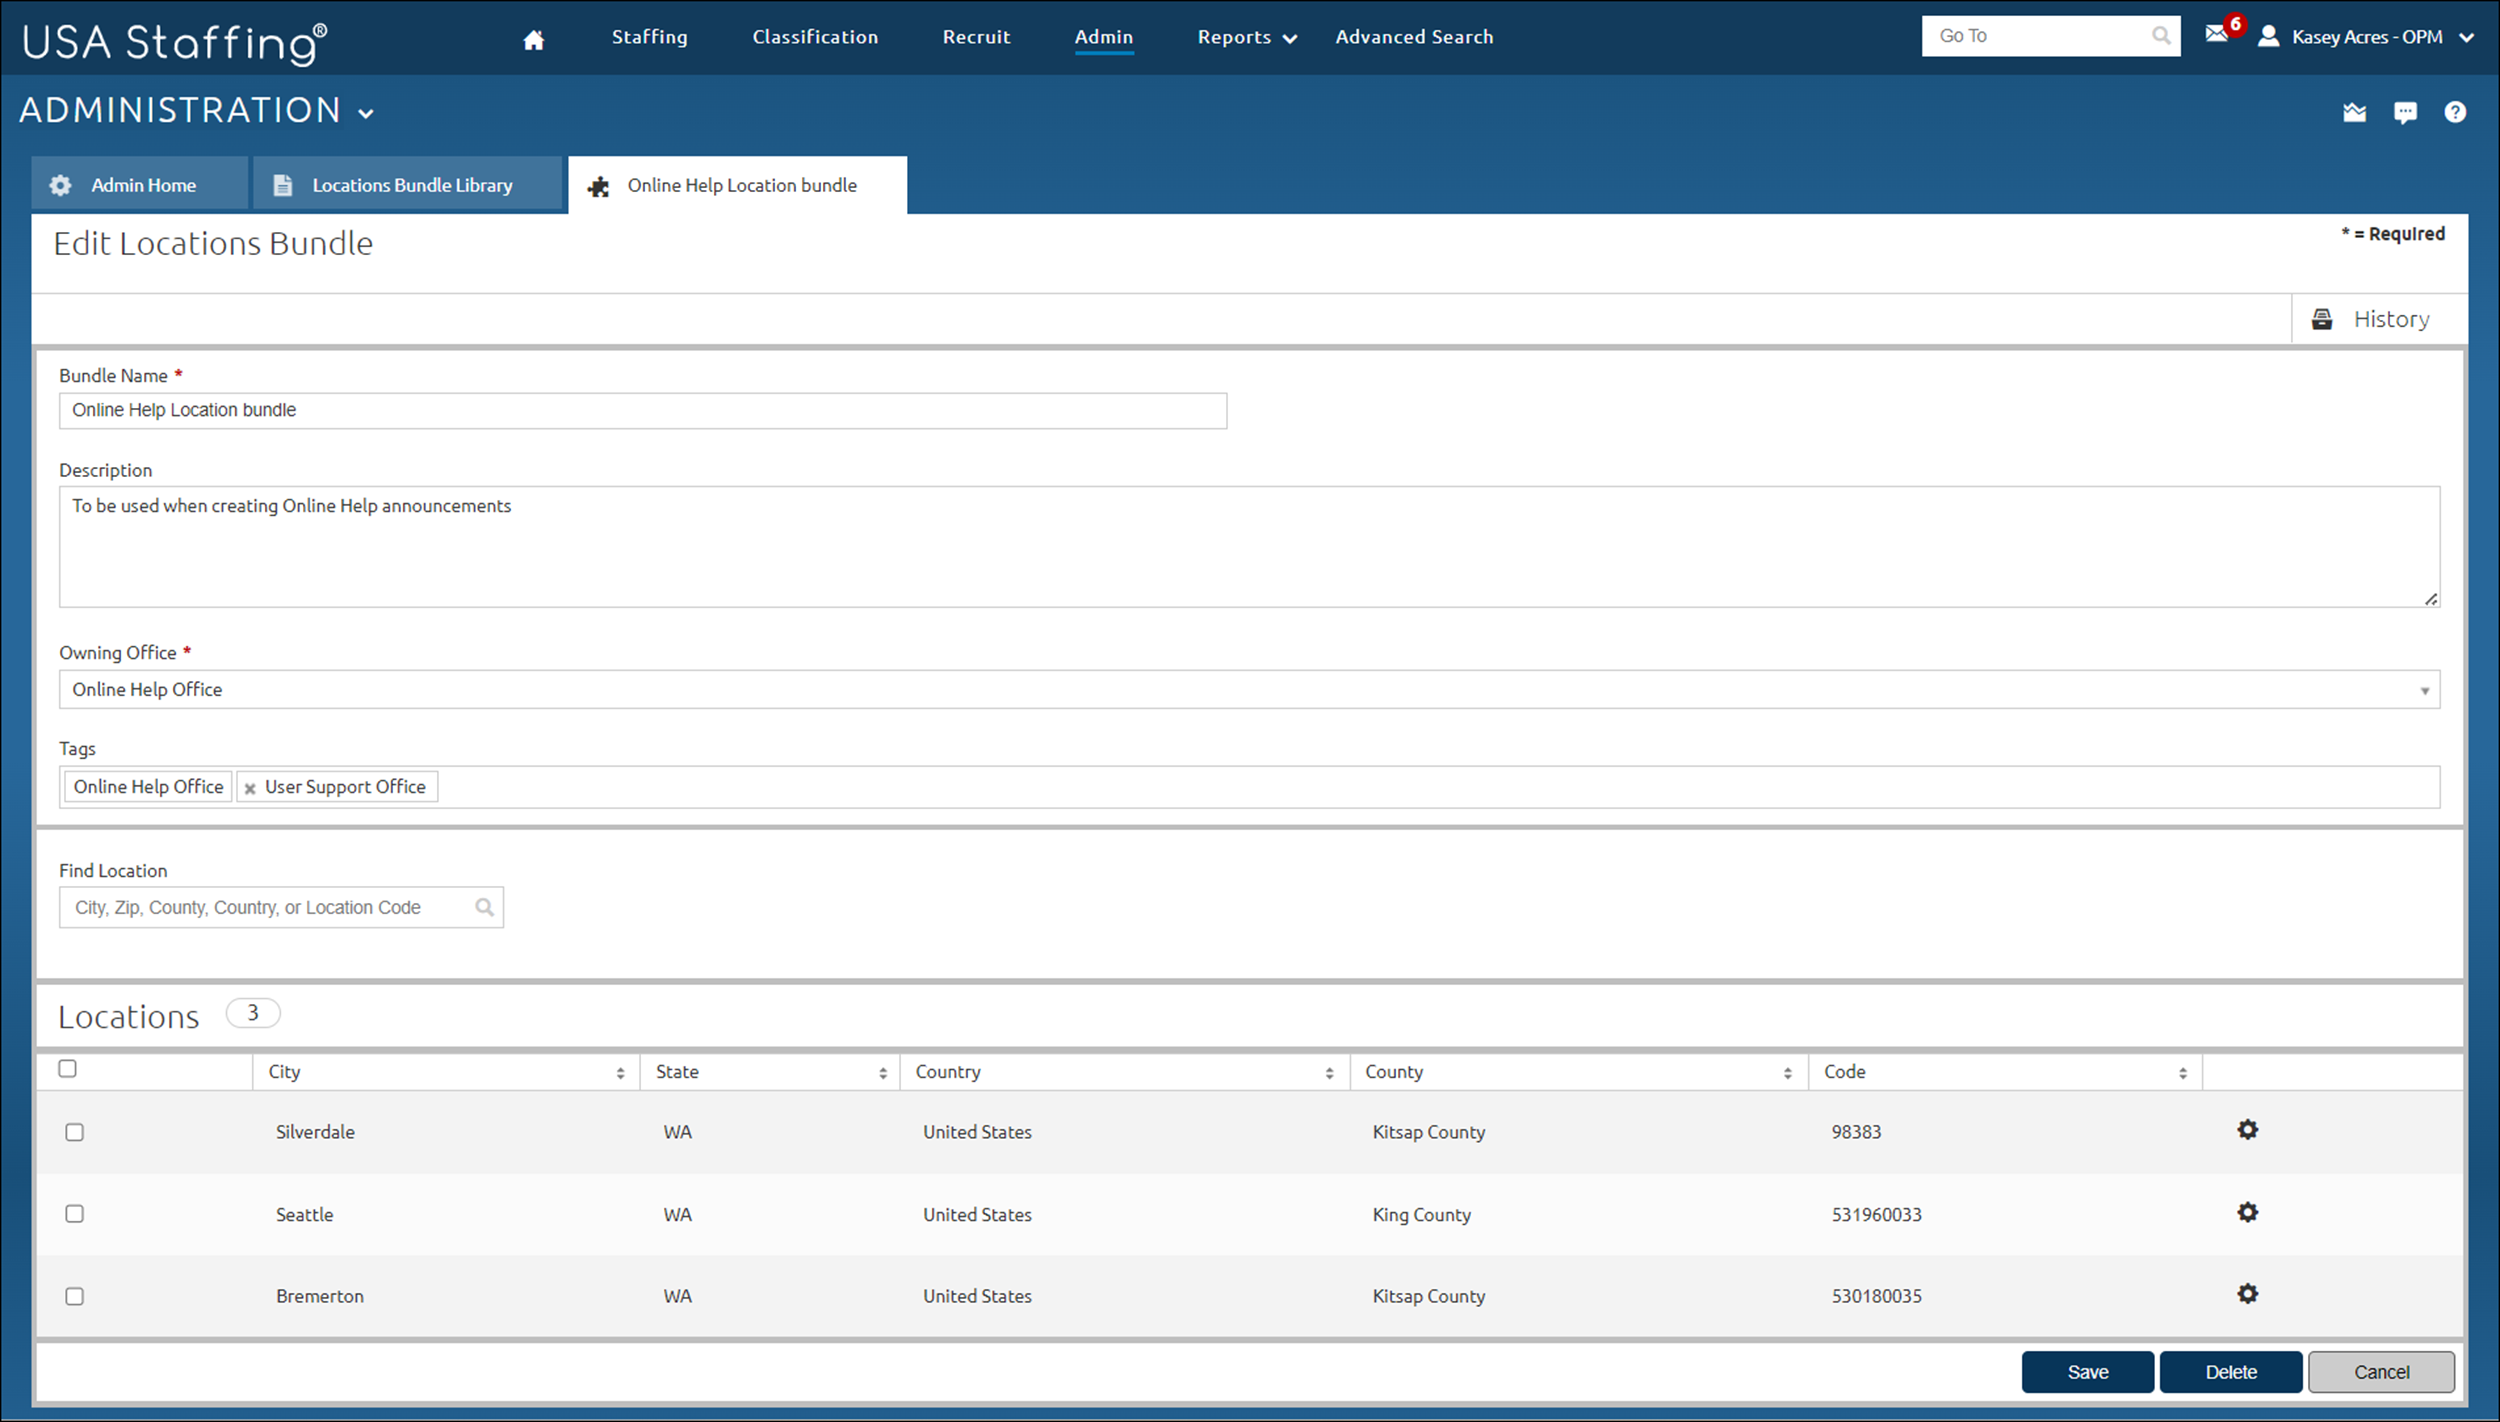This screenshot has height=1422, width=2500.
Task: Click the Find Location search magnifier icon
Action: (x=485, y=908)
